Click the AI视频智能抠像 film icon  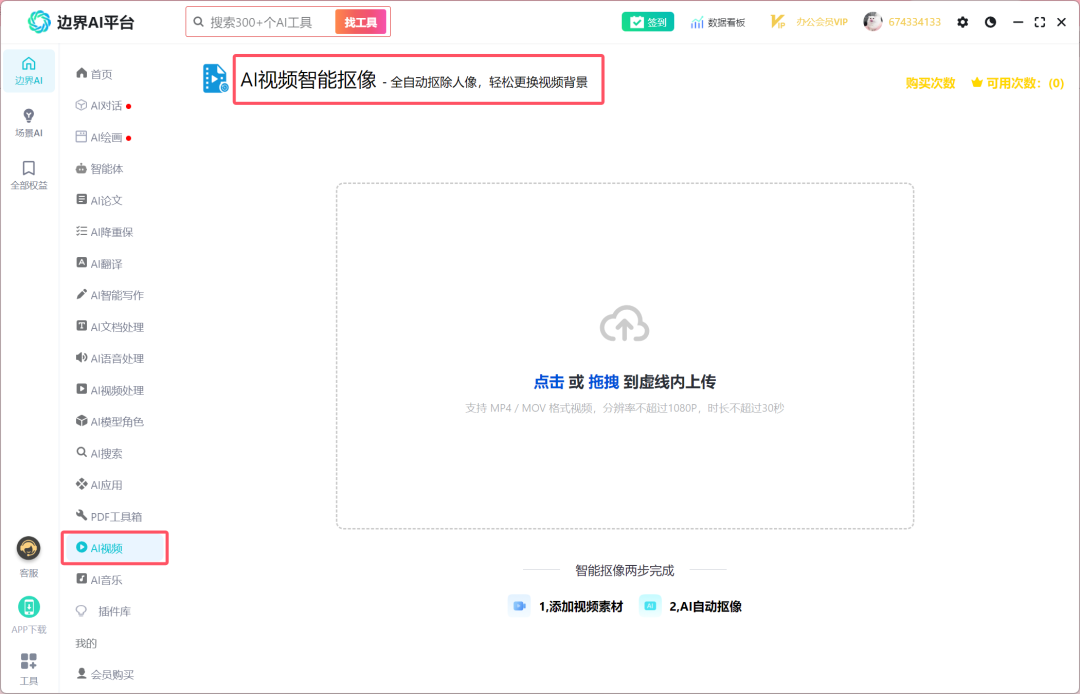coord(215,78)
